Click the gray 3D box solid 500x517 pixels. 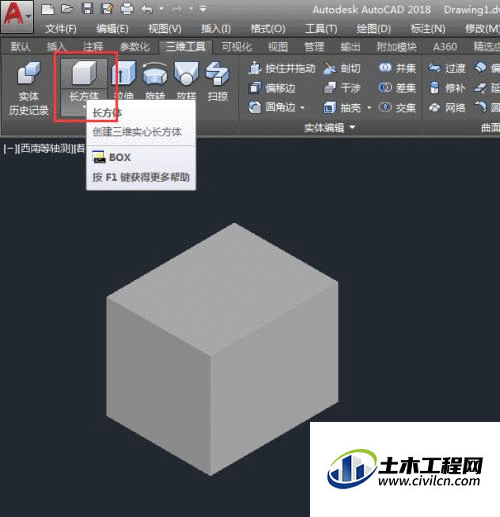tap(222, 348)
